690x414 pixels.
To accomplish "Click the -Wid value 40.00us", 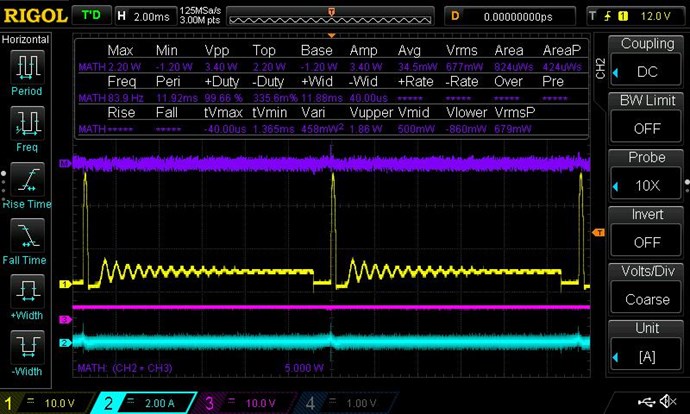I will point(369,98).
